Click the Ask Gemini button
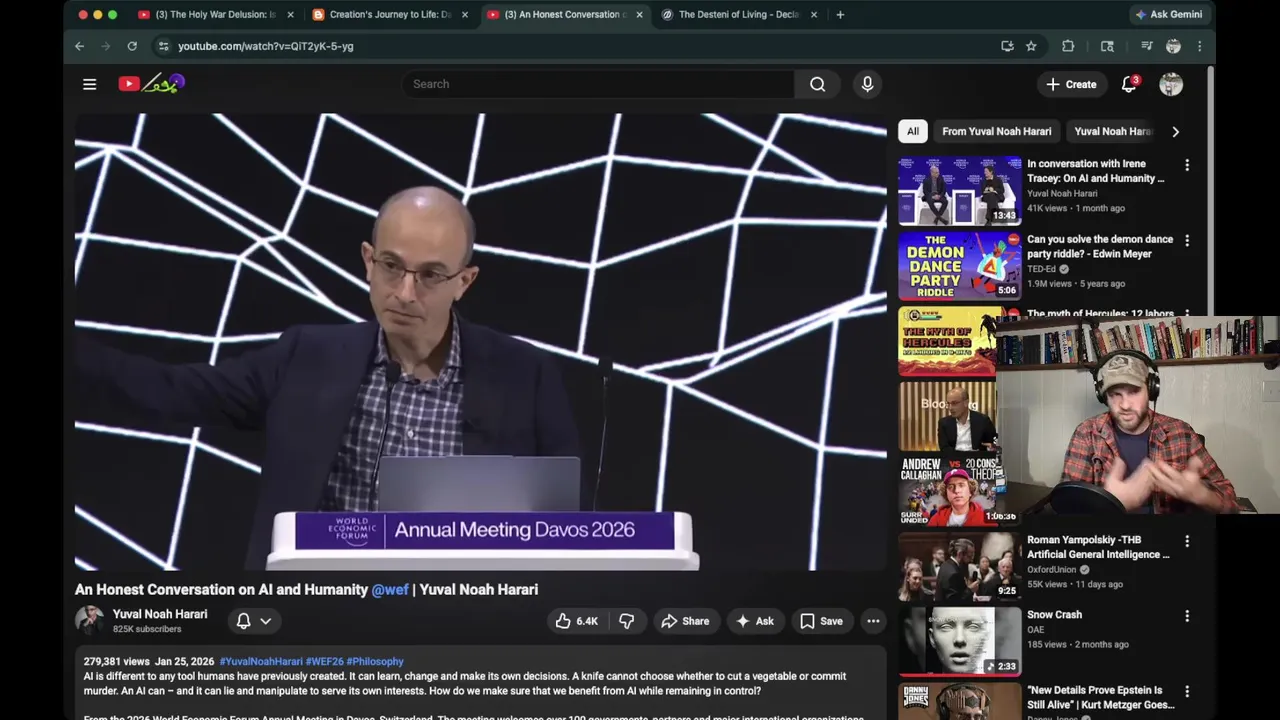Screen dimensions: 1280x720 click(x=1168, y=14)
